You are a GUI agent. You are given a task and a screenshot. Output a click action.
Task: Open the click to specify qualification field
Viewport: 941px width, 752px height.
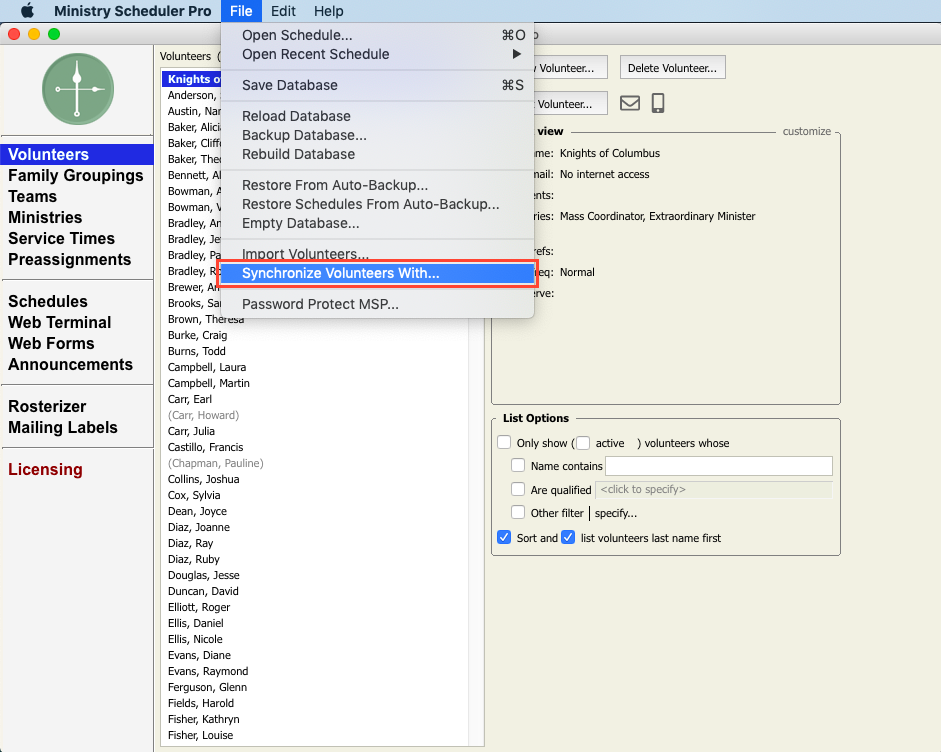714,490
